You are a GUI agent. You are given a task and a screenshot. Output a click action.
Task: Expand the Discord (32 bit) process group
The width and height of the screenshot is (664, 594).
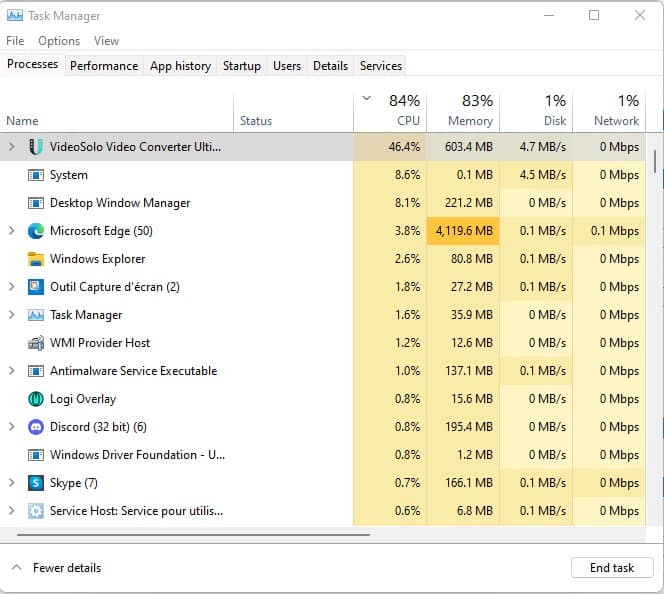12,427
